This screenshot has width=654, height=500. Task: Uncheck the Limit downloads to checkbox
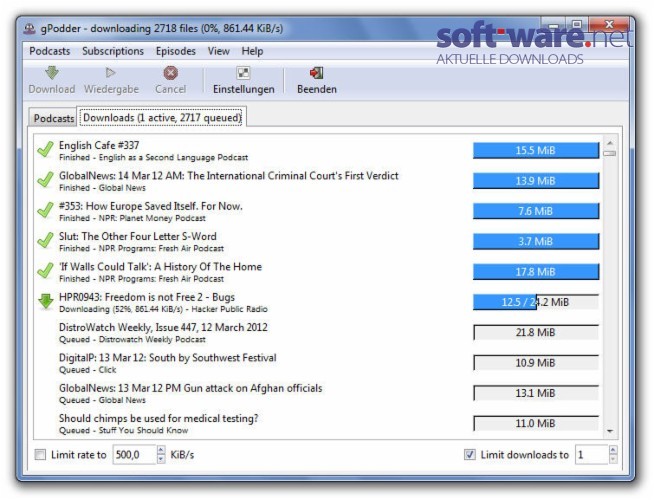point(470,455)
